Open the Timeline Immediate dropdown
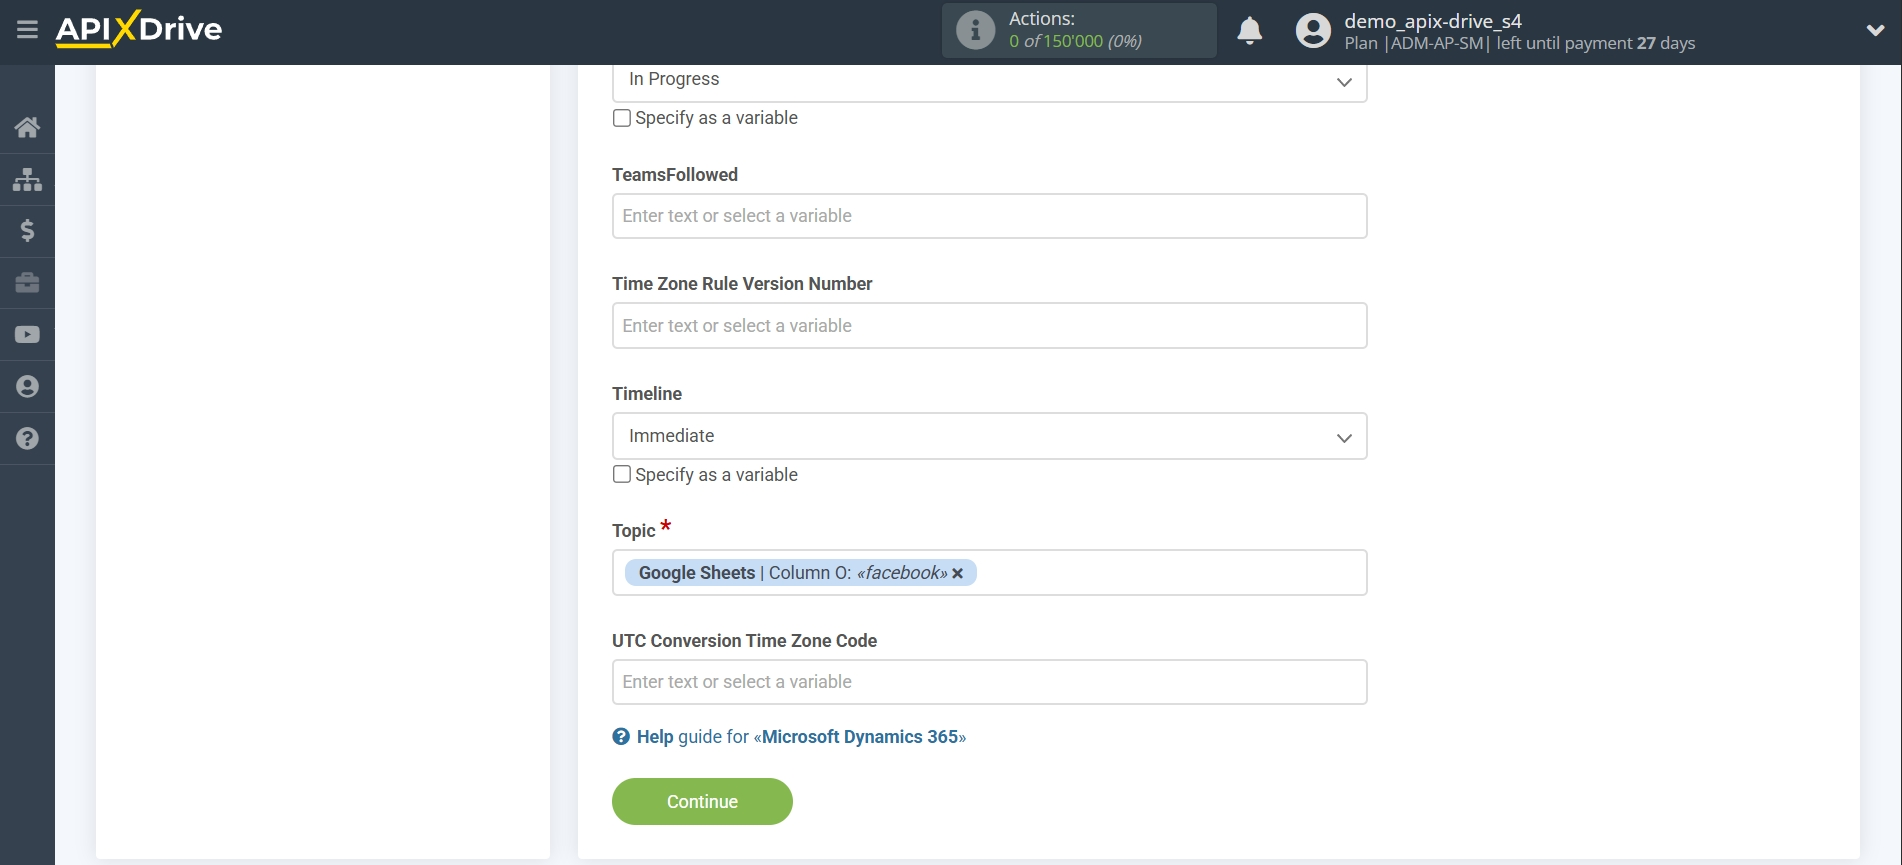The height and width of the screenshot is (865, 1902). point(989,436)
